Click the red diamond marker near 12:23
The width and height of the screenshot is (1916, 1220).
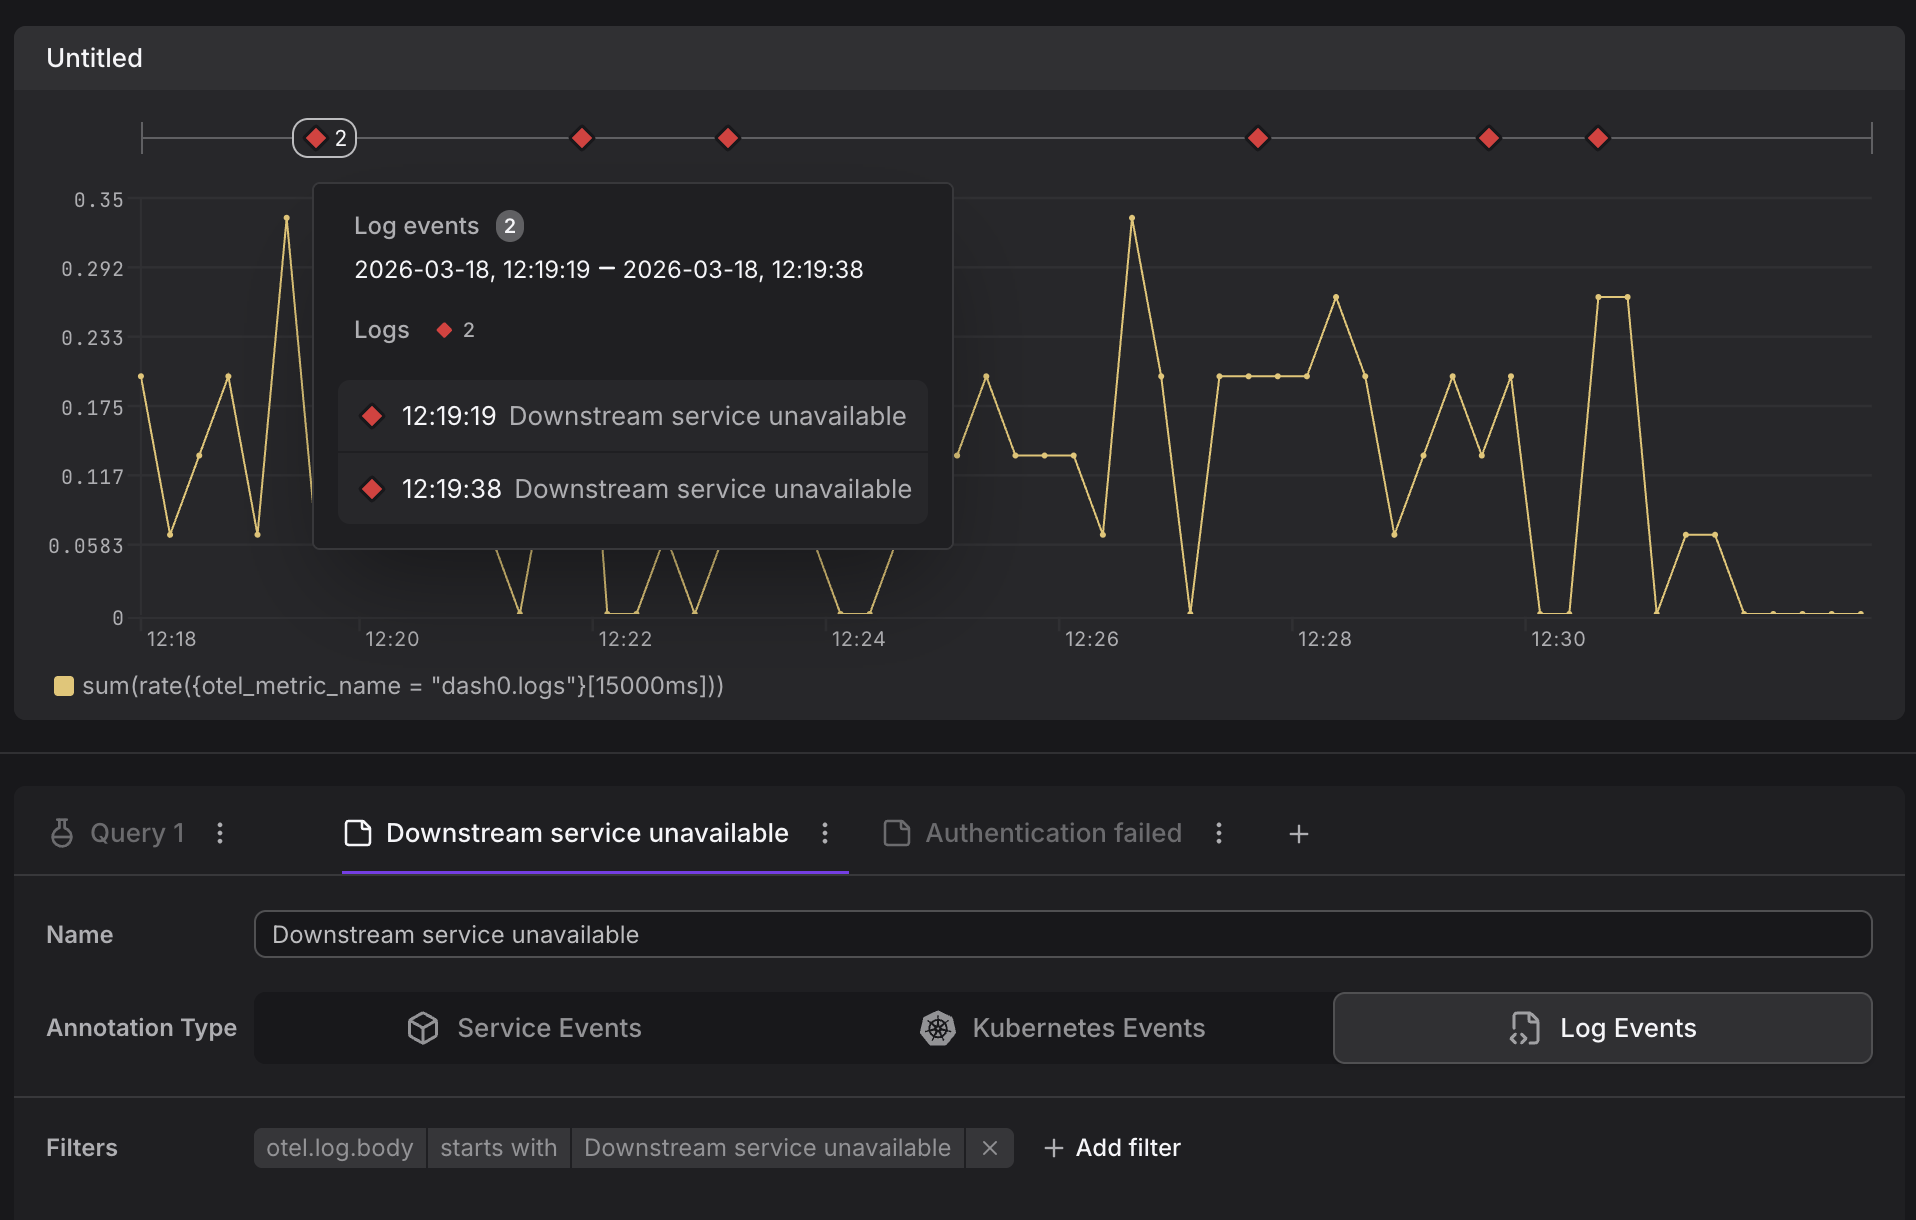click(x=728, y=138)
